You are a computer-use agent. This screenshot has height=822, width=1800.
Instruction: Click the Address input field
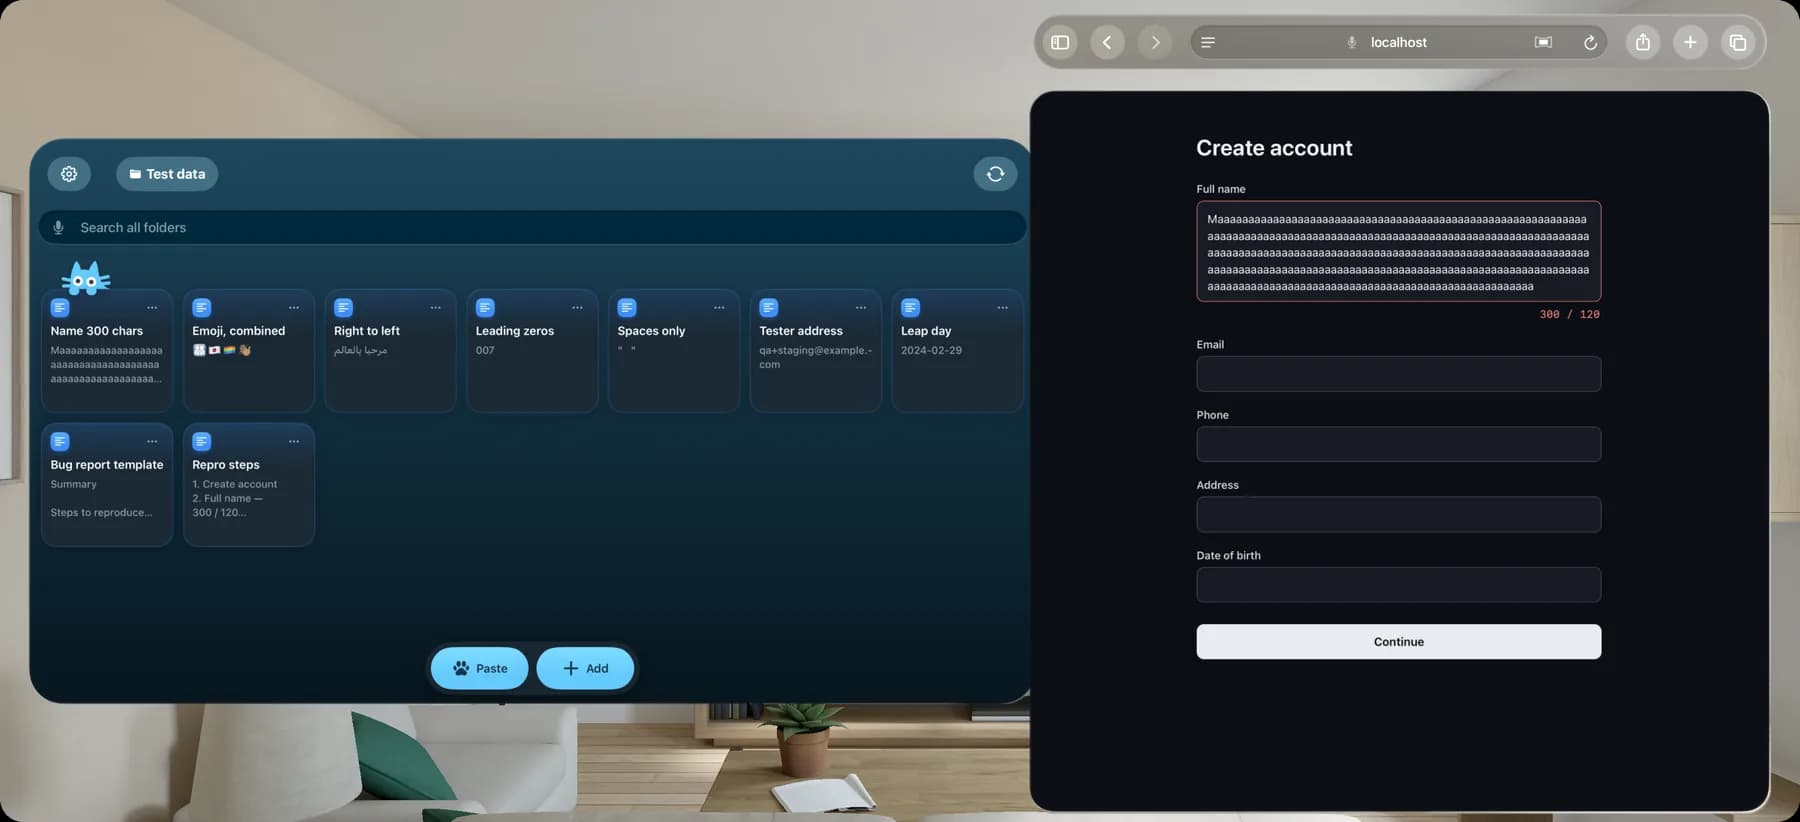[1398, 514]
